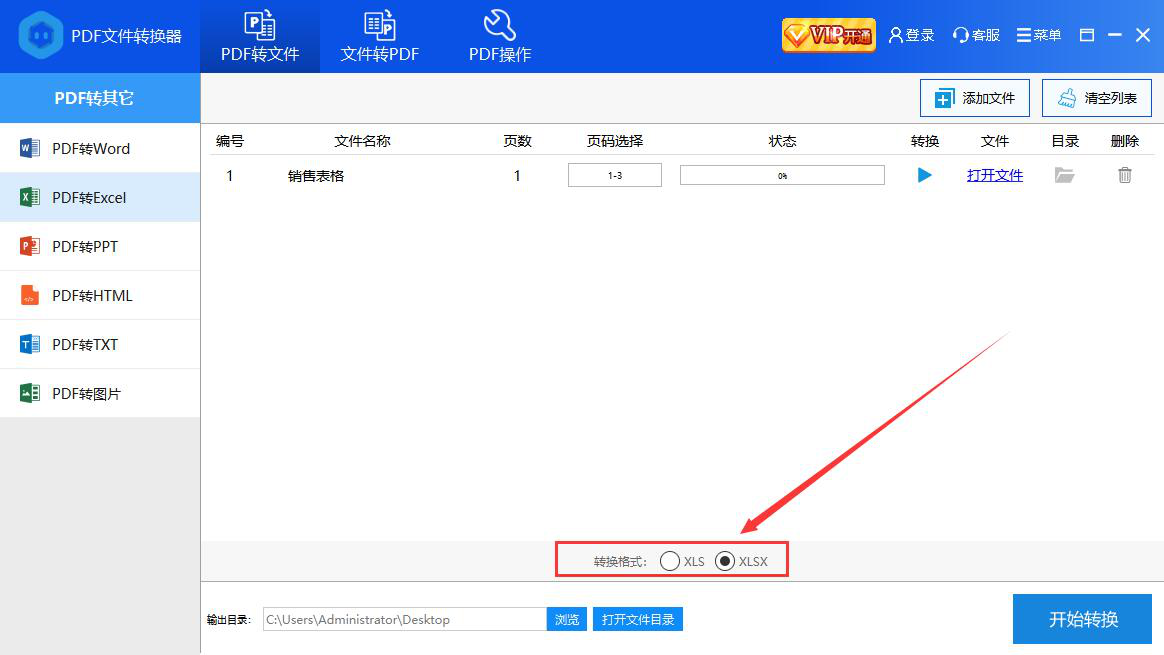Click the page range field 1-3
The width and height of the screenshot is (1164, 655).
[x=615, y=175]
